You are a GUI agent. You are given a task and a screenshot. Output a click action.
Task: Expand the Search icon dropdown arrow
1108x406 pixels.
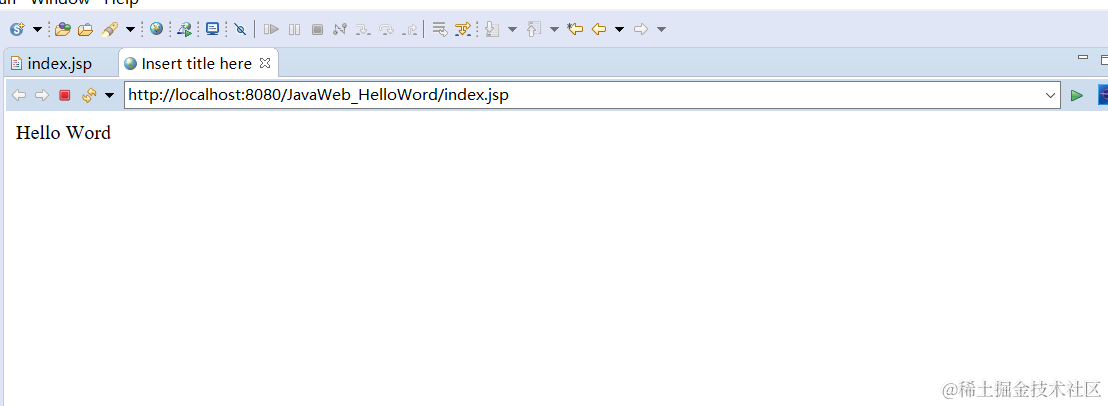pos(130,30)
